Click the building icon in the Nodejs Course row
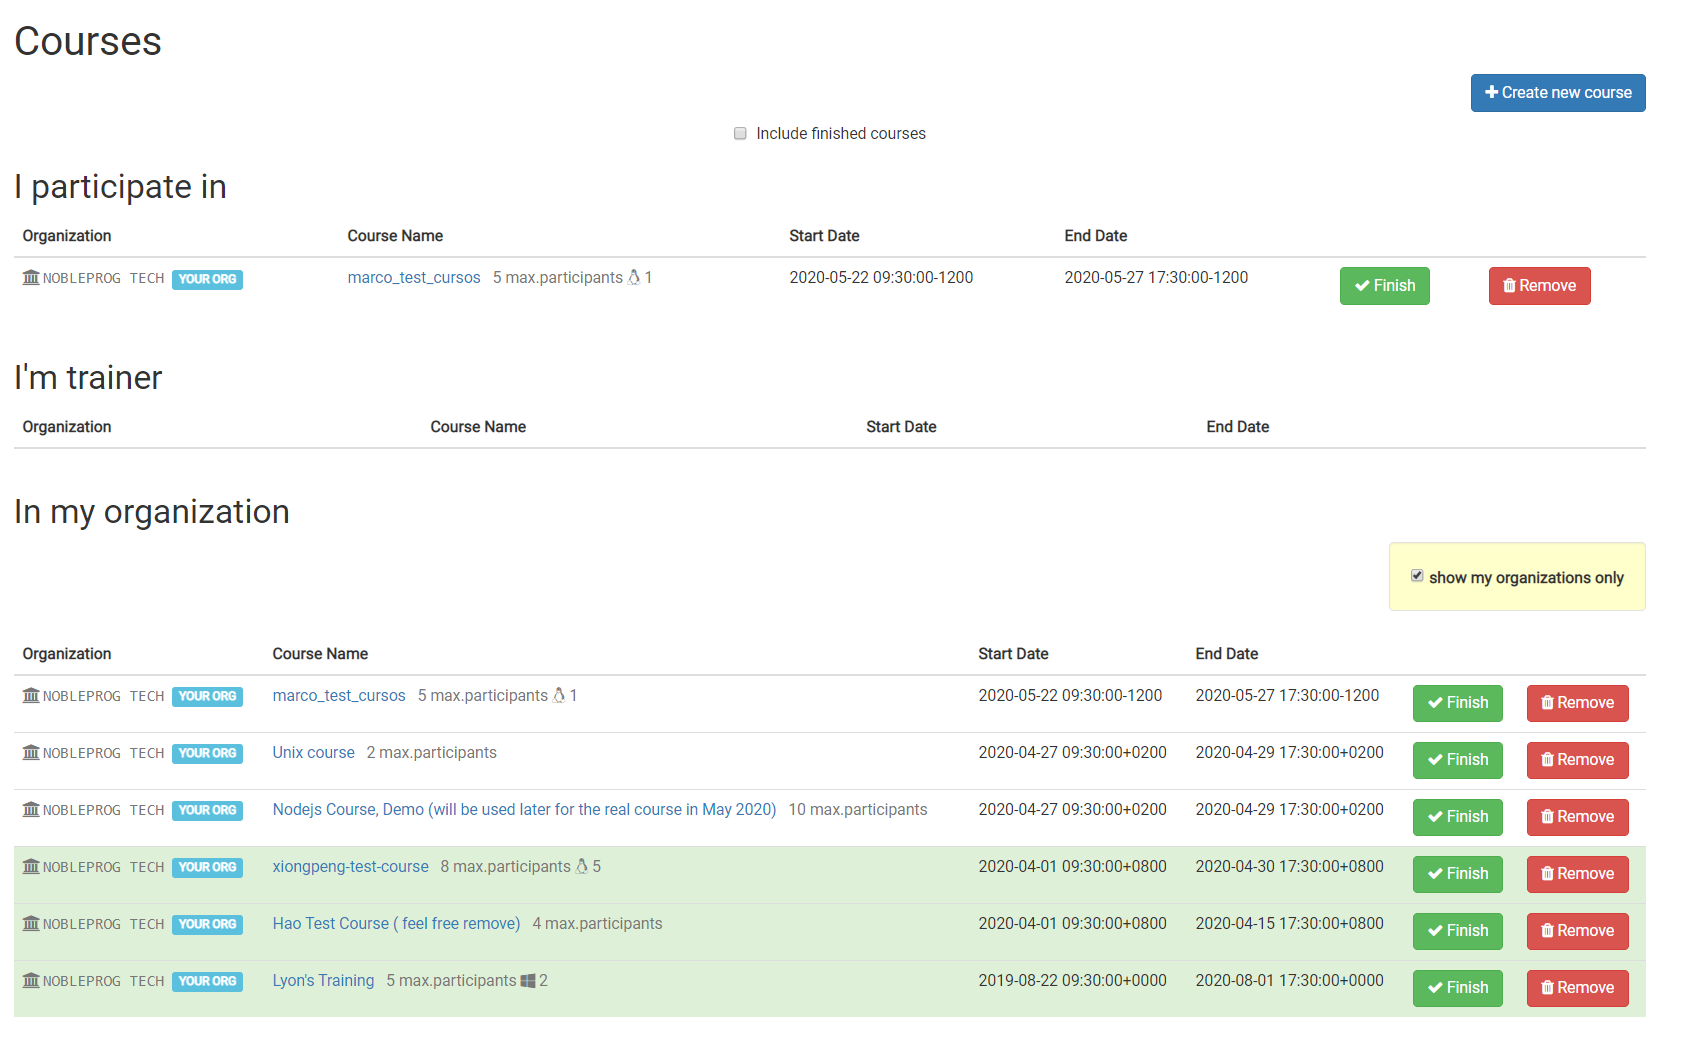Viewport: 1687px width, 1055px height. coord(31,810)
